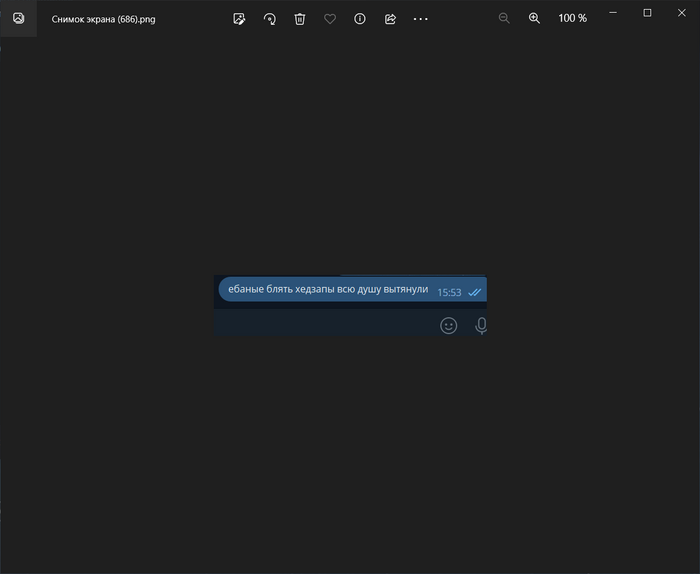Click the 15:53 timestamp in message

tap(449, 293)
